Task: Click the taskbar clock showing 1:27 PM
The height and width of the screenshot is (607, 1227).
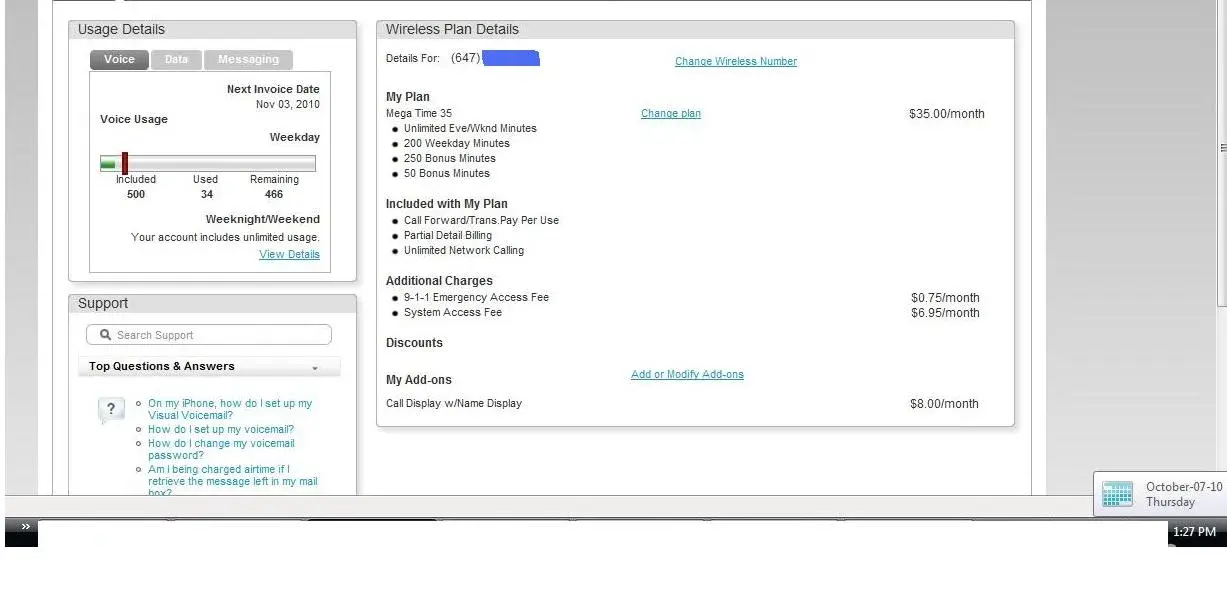Action: click(1194, 532)
